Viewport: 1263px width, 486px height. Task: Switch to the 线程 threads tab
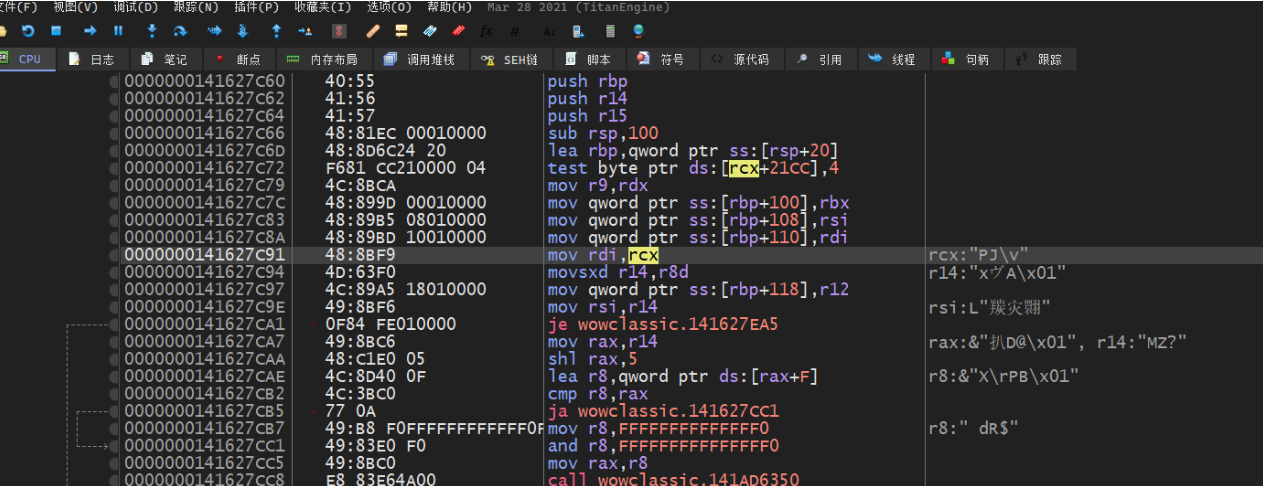tap(894, 59)
